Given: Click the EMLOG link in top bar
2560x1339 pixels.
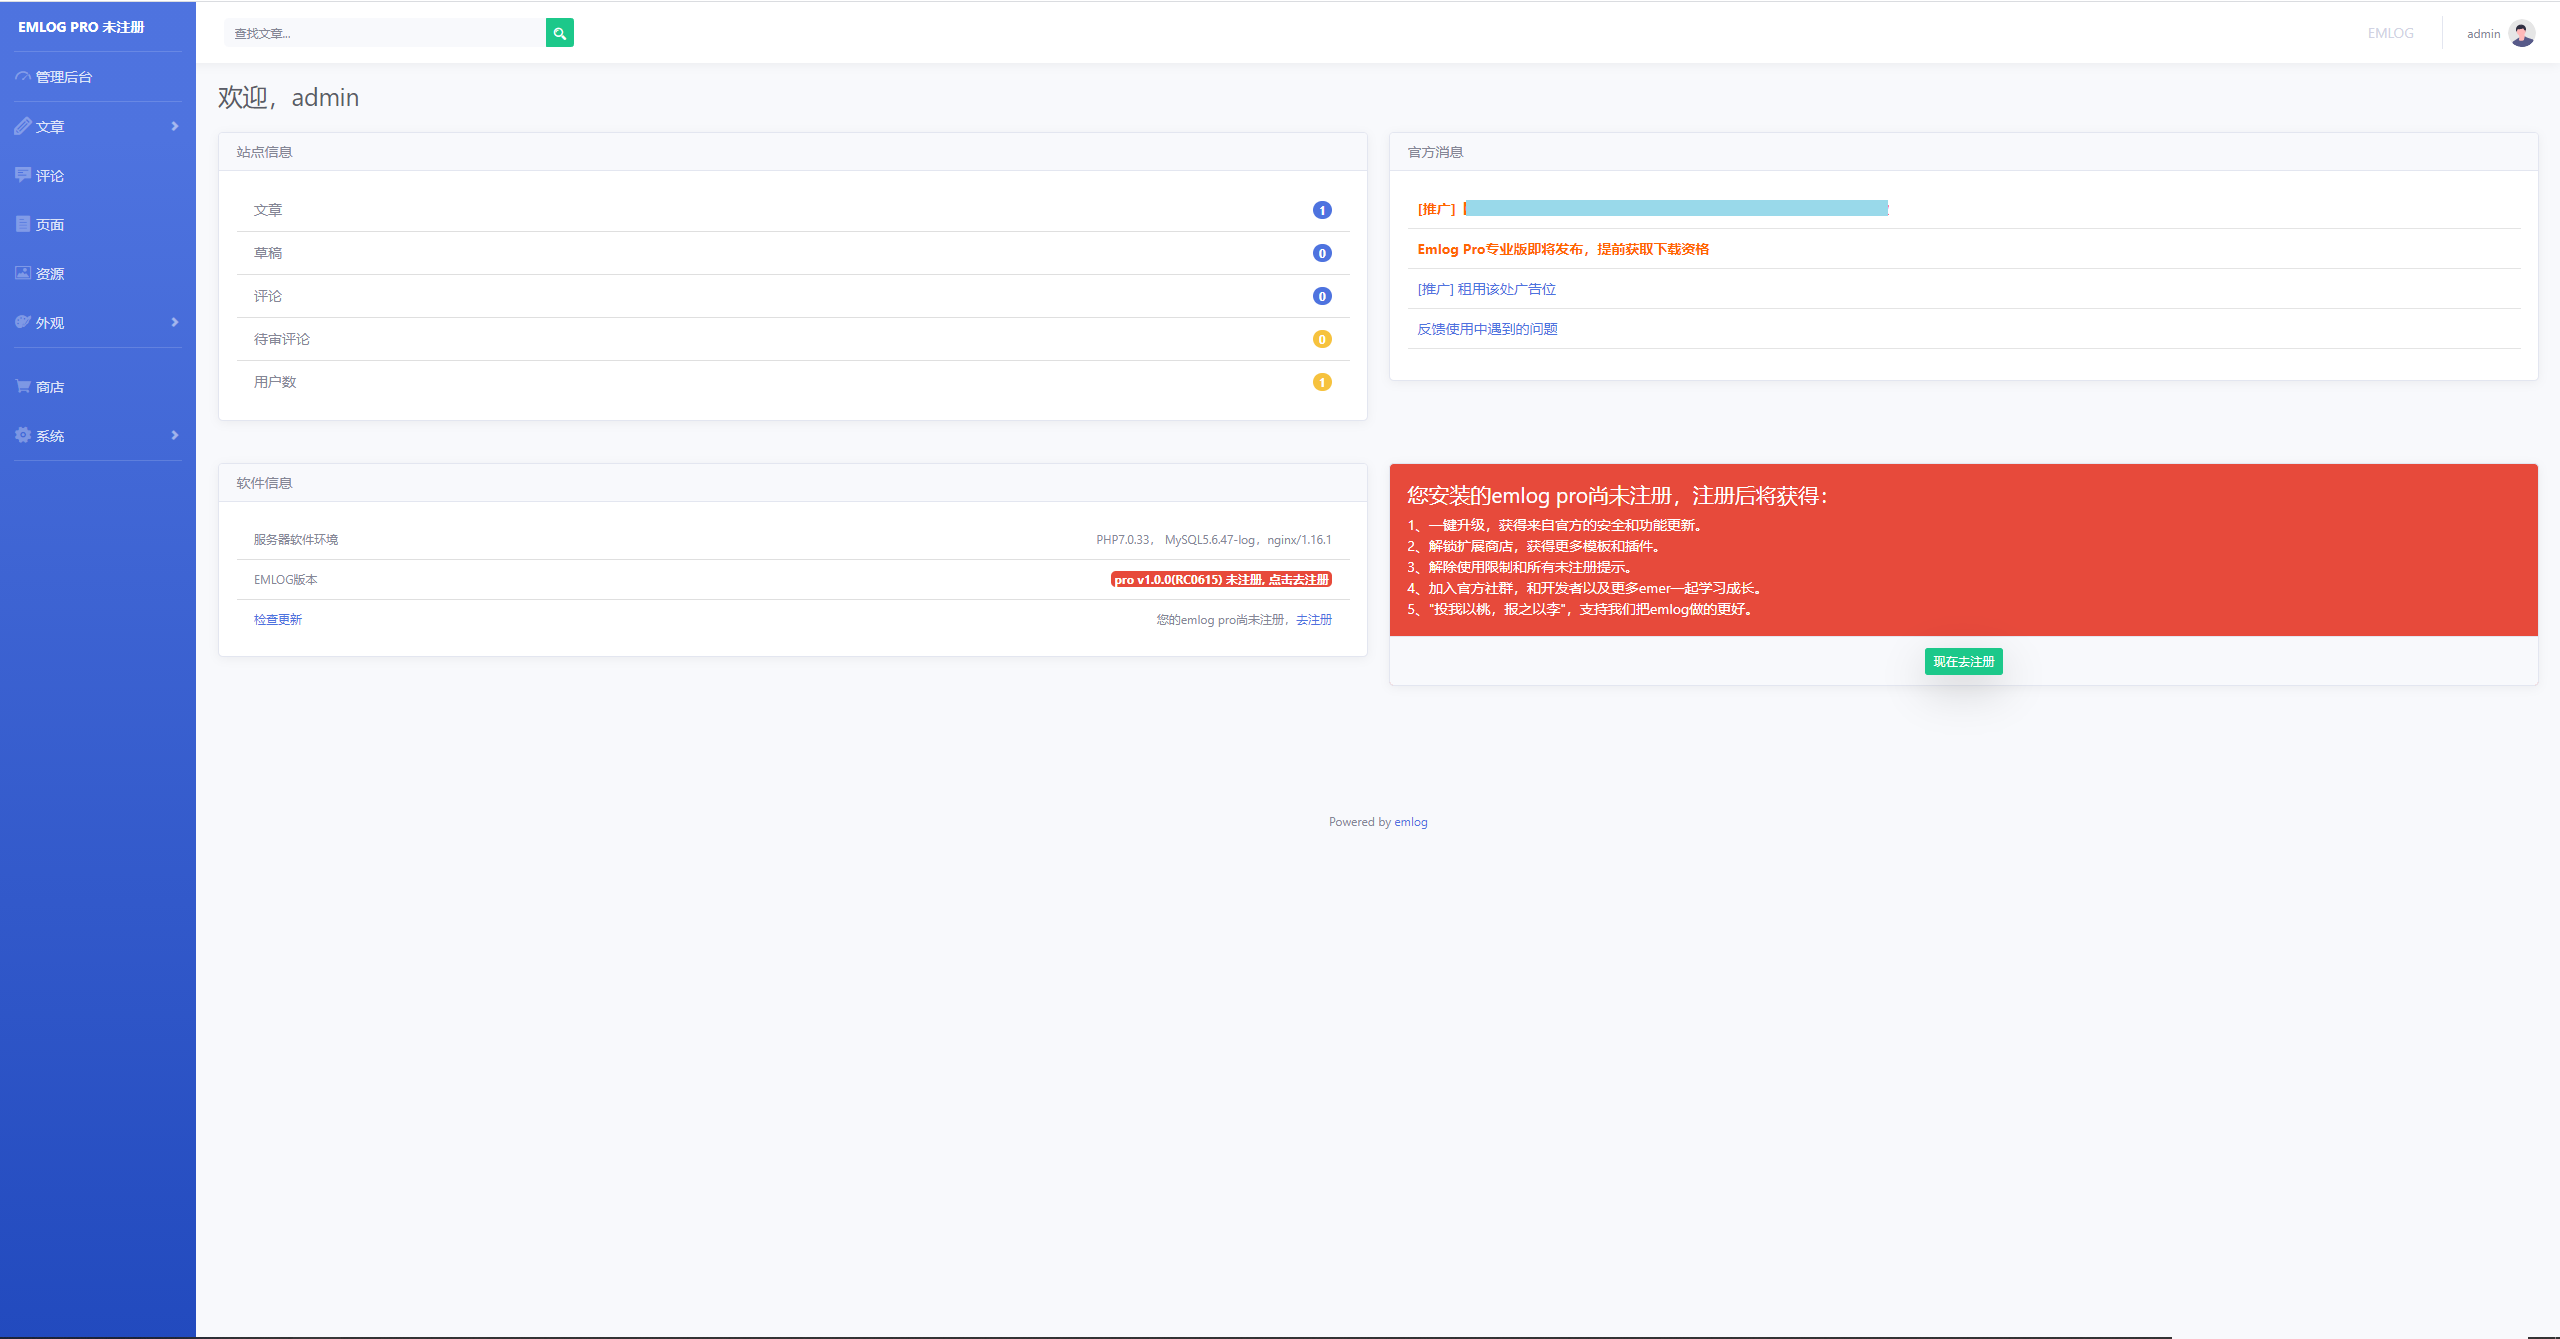Looking at the screenshot, I should pos(2390,33).
